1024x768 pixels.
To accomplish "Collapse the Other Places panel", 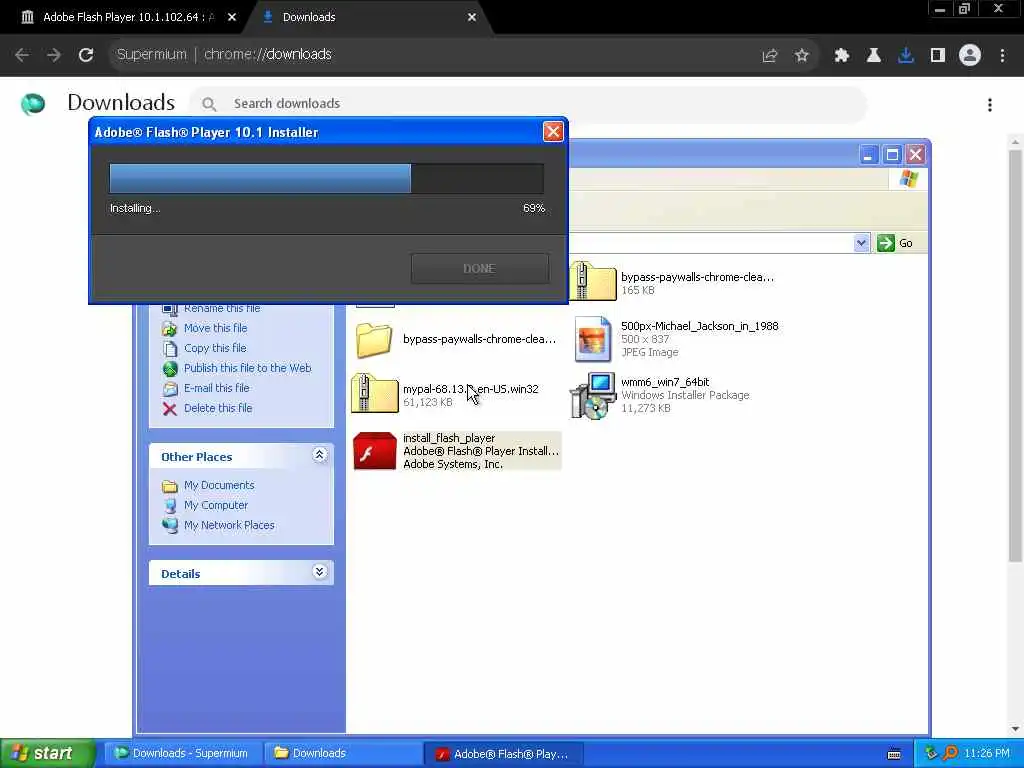I will [319, 455].
